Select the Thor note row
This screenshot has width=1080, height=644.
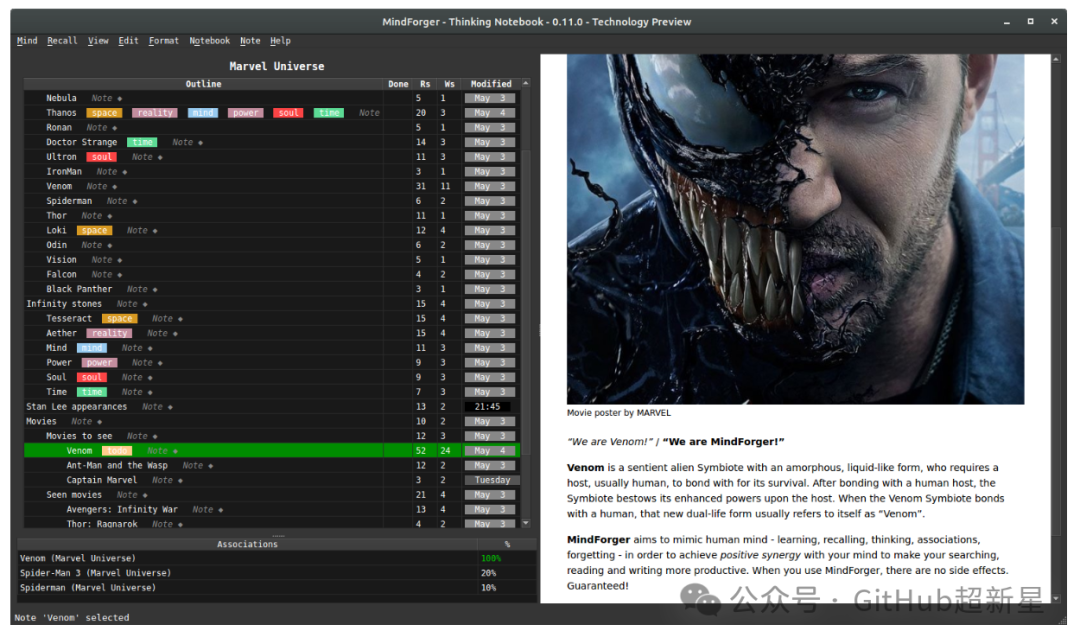272,216
